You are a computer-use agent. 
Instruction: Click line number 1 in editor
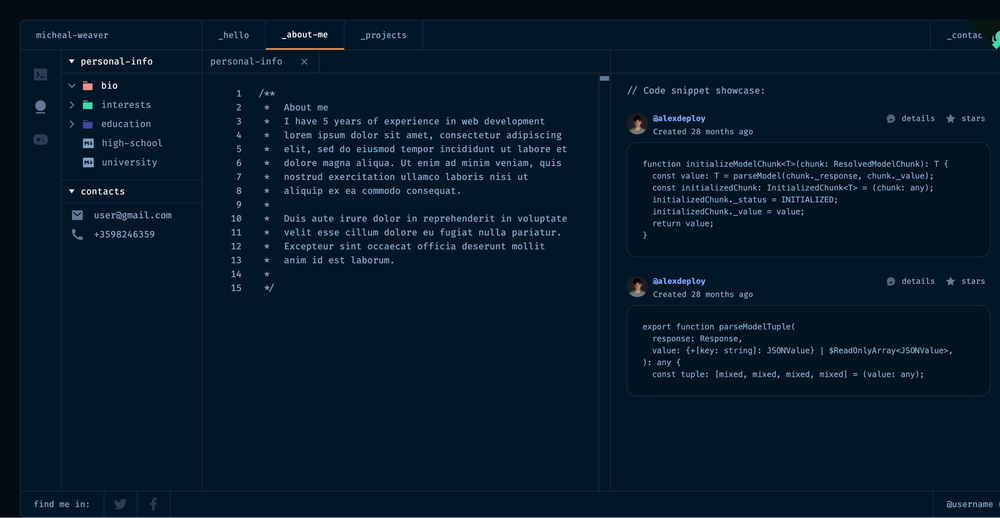coord(239,94)
